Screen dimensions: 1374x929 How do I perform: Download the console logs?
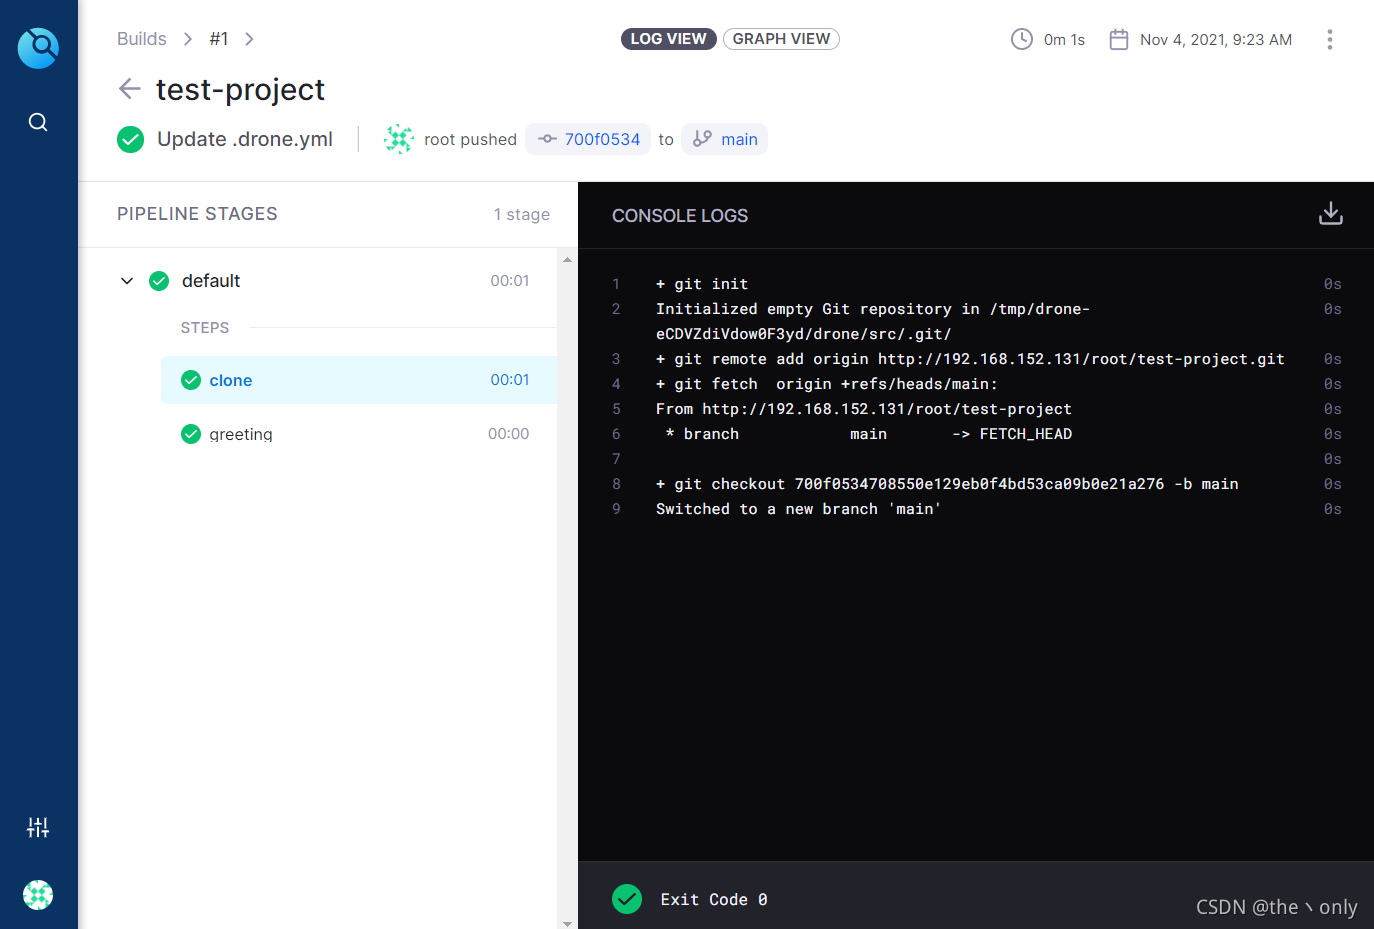pyautogui.click(x=1331, y=213)
